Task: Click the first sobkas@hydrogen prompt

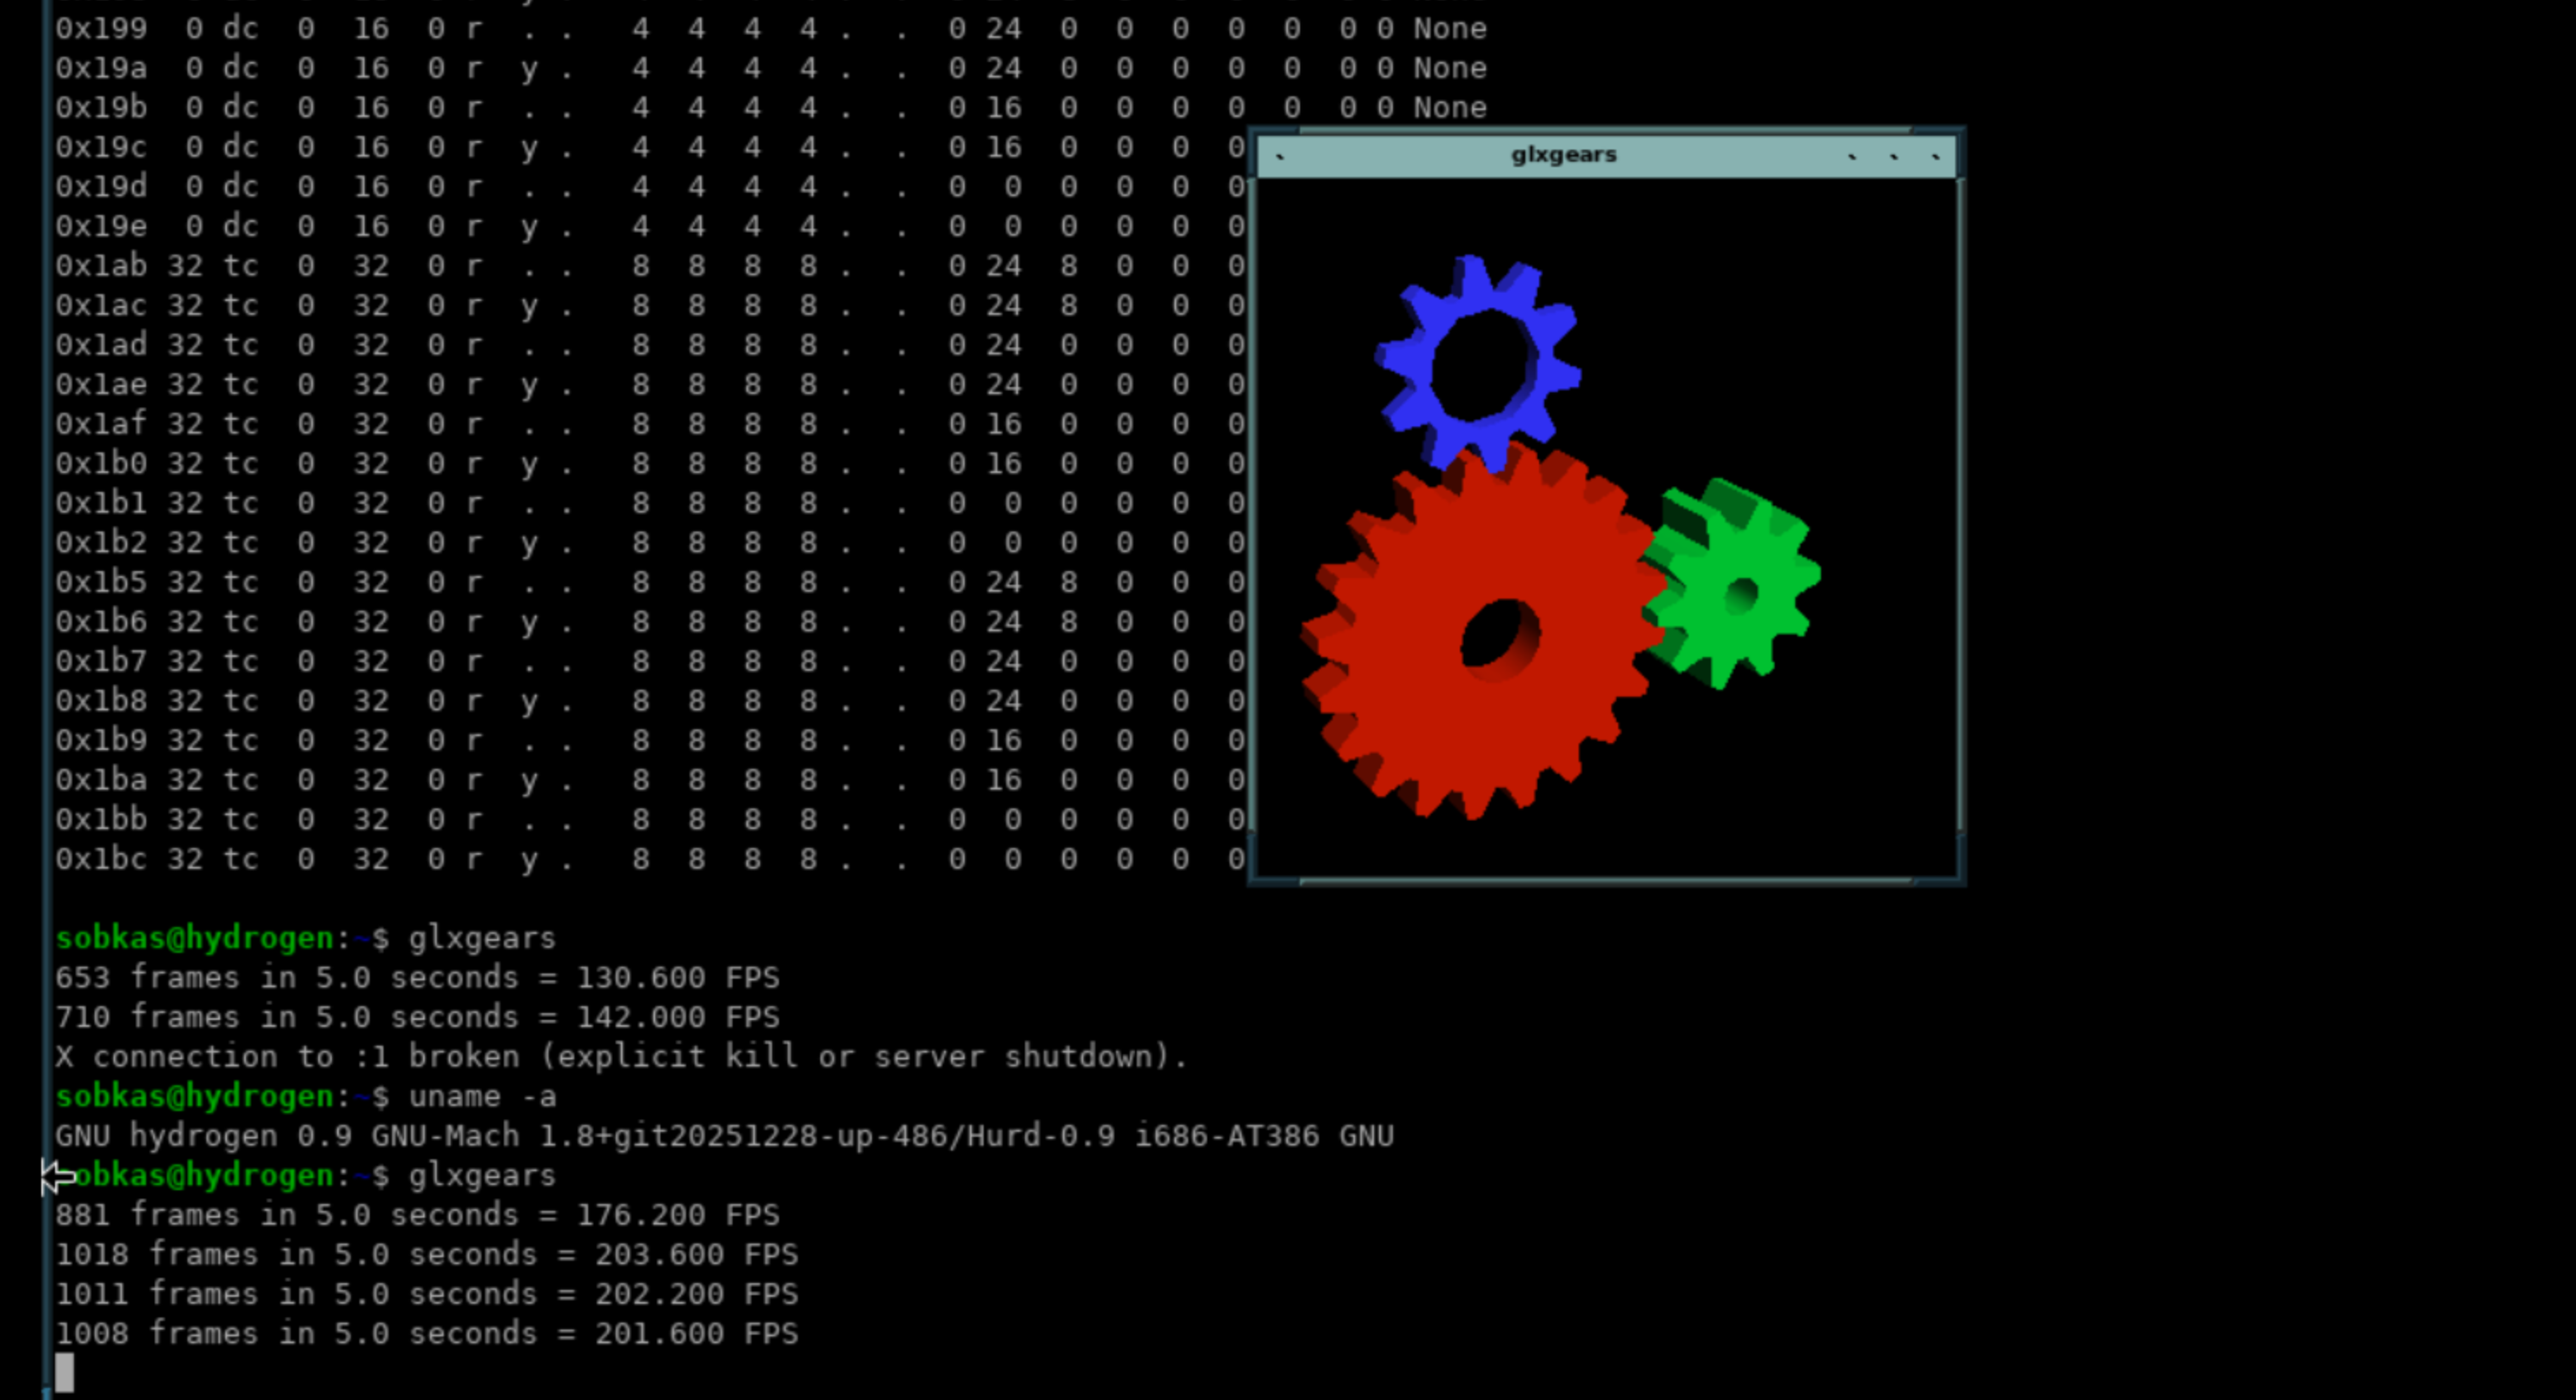Action: tap(195, 938)
